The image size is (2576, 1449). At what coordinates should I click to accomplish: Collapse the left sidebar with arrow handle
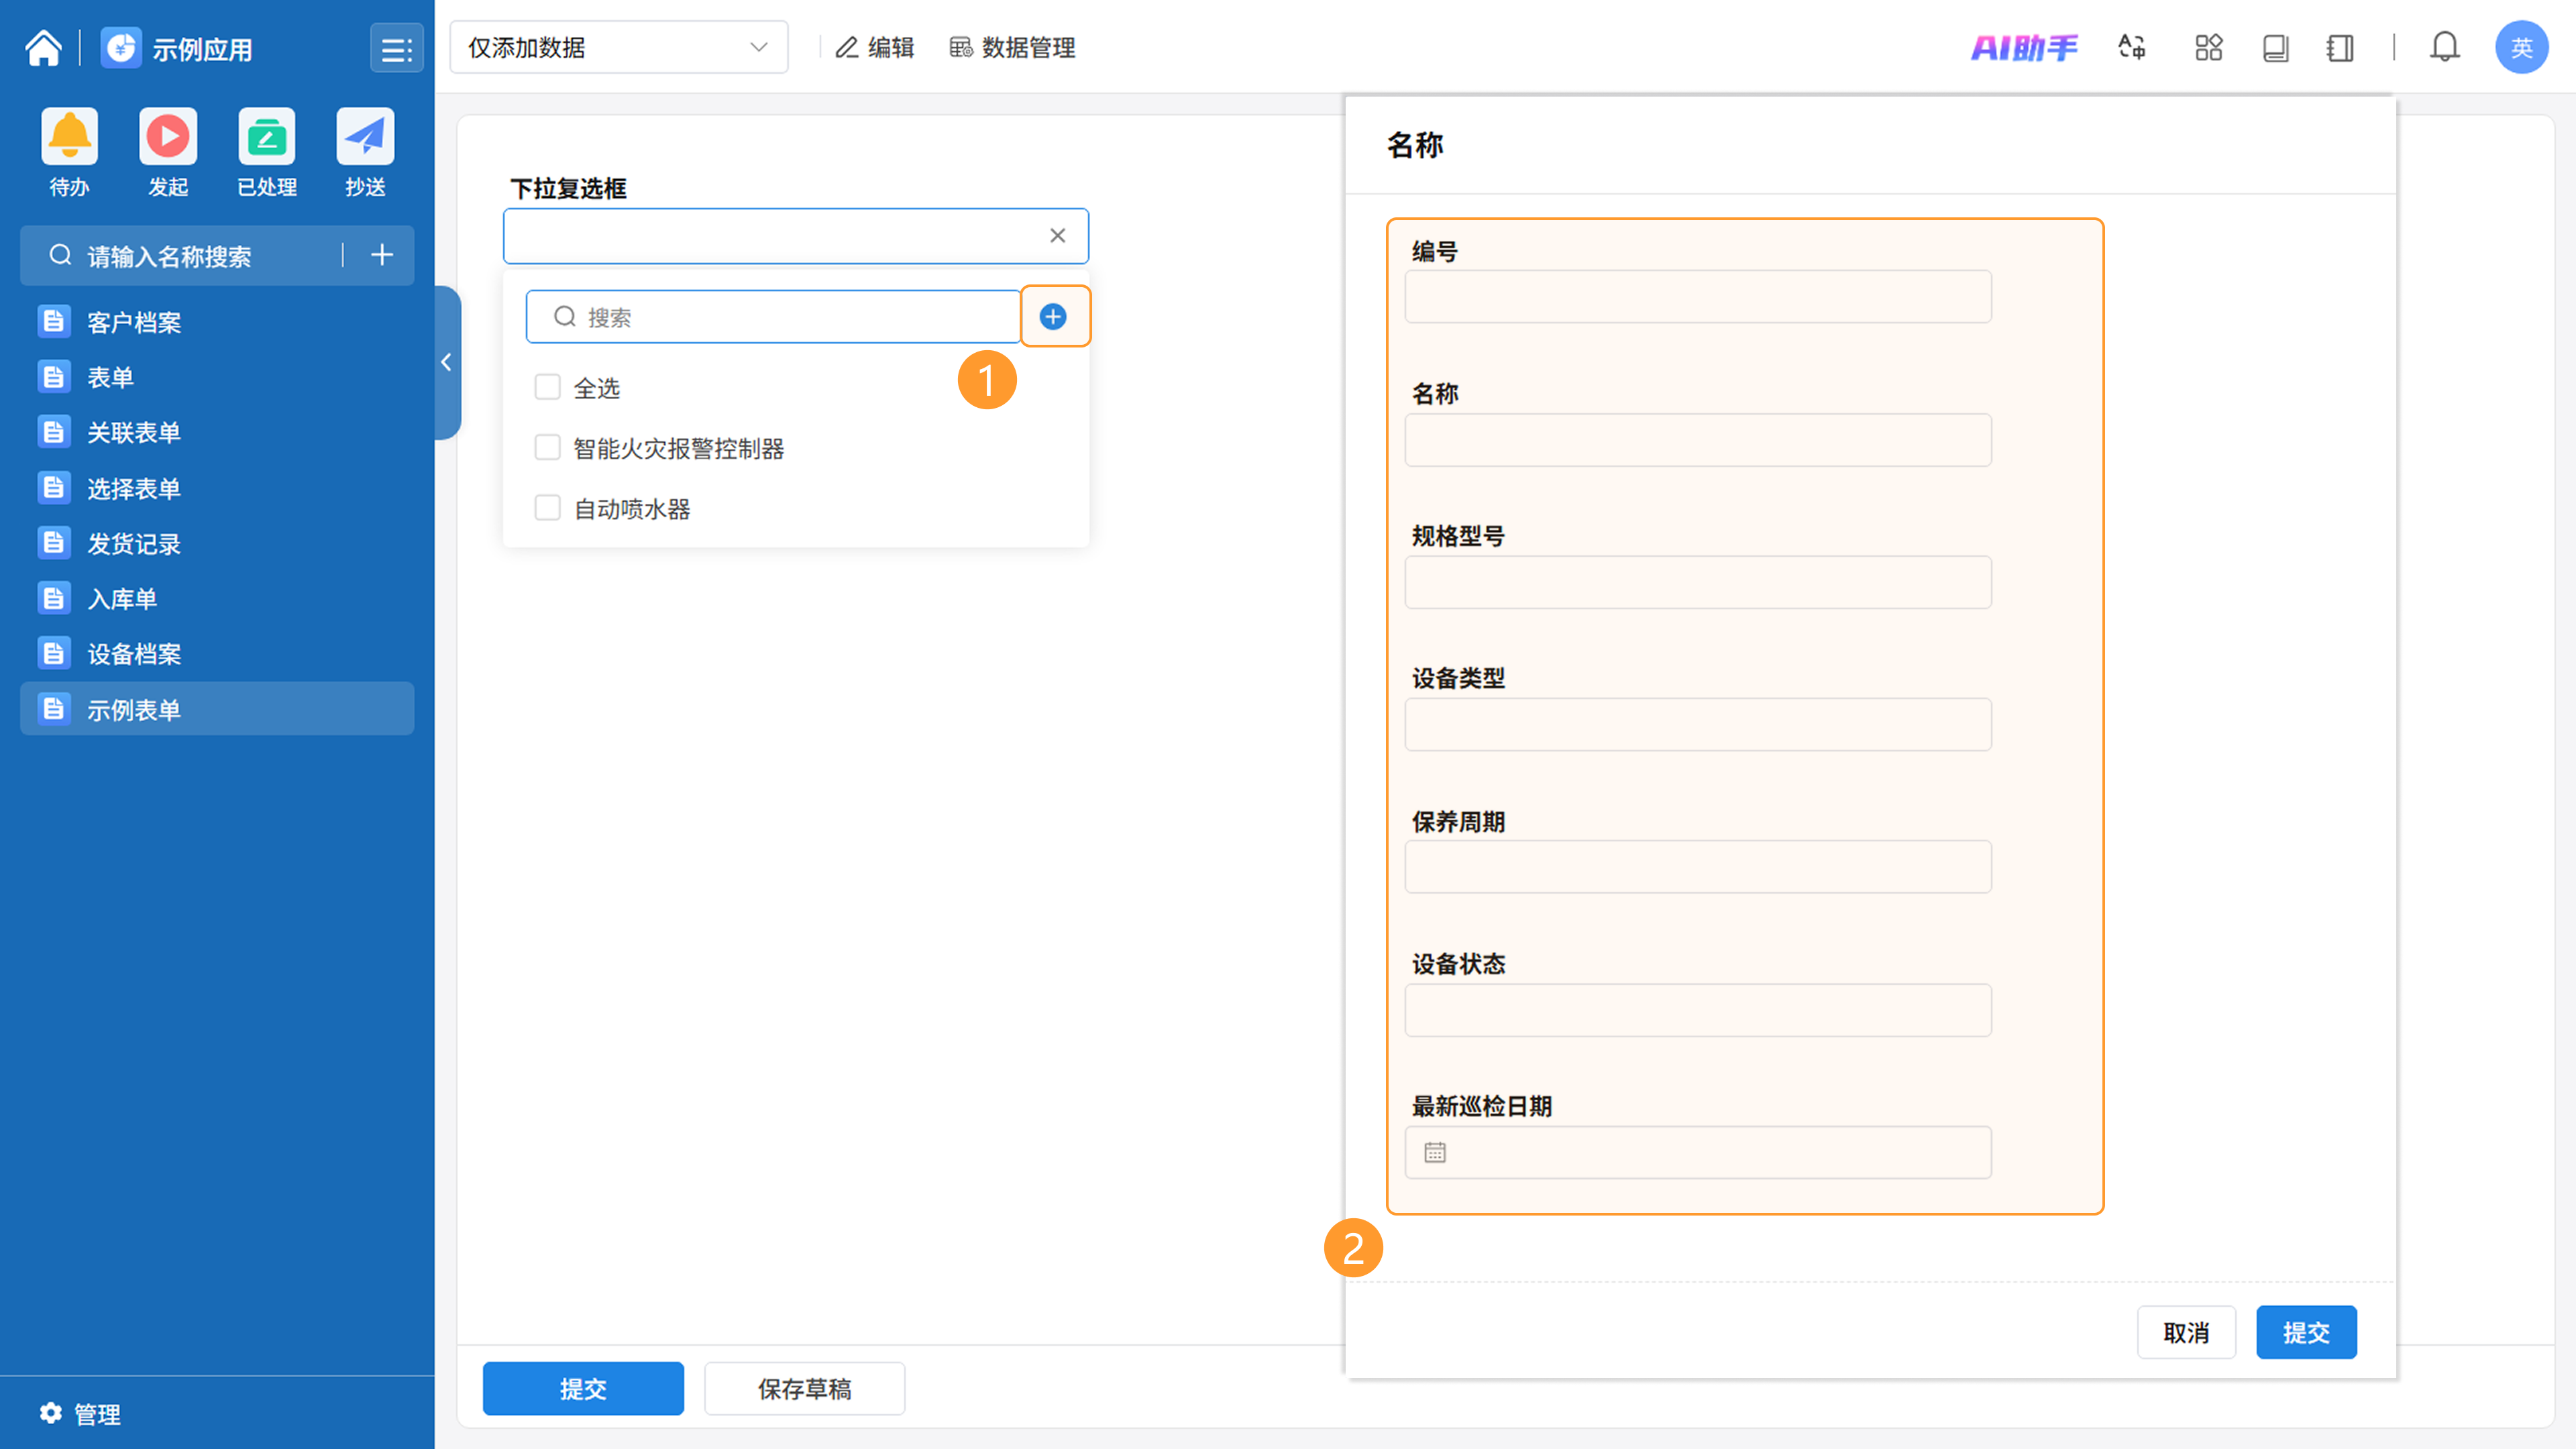(x=447, y=362)
